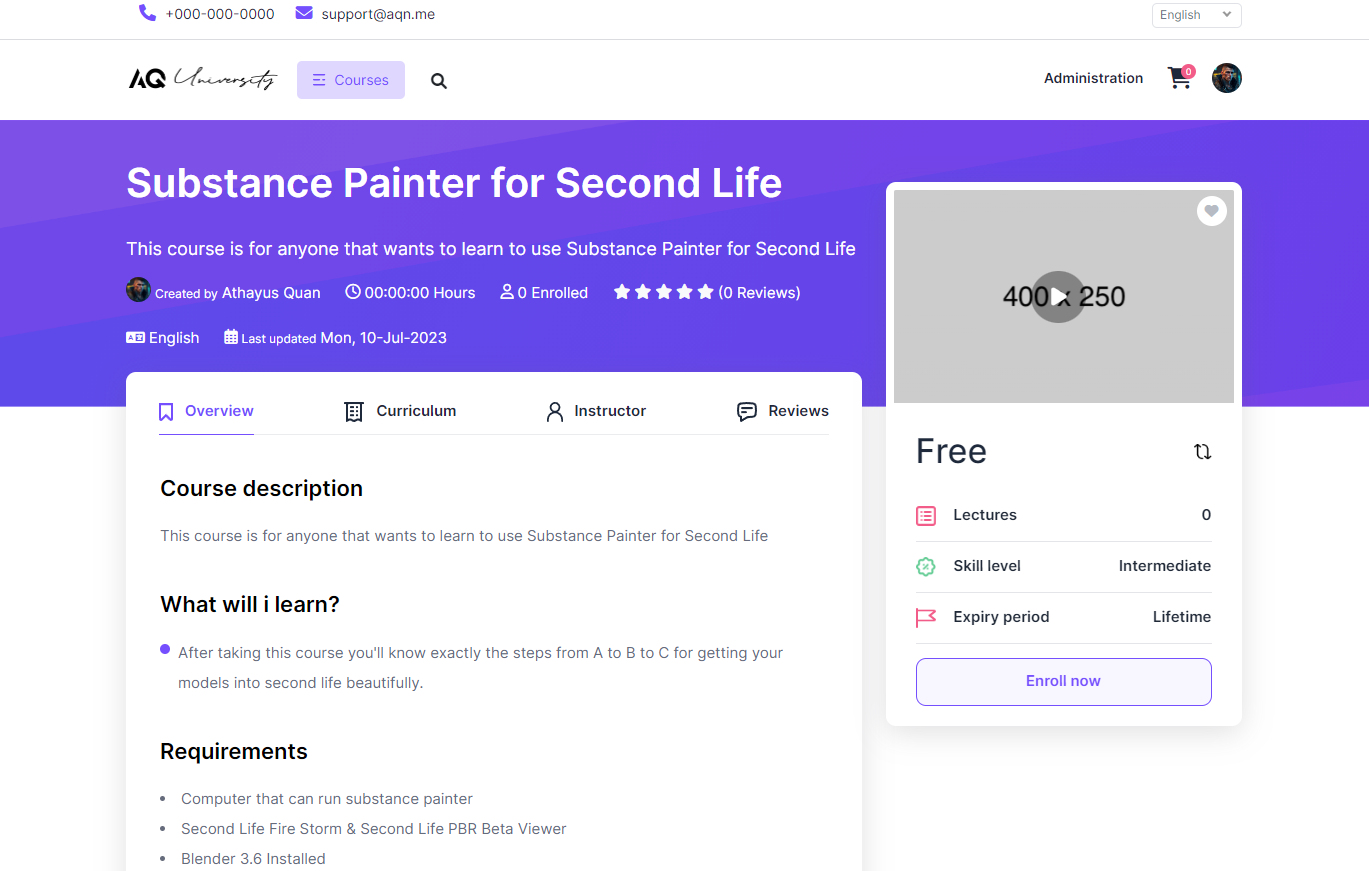Image resolution: width=1369 pixels, height=871 pixels.
Task: Open the search magnifier icon
Action: tap(439, 81)
